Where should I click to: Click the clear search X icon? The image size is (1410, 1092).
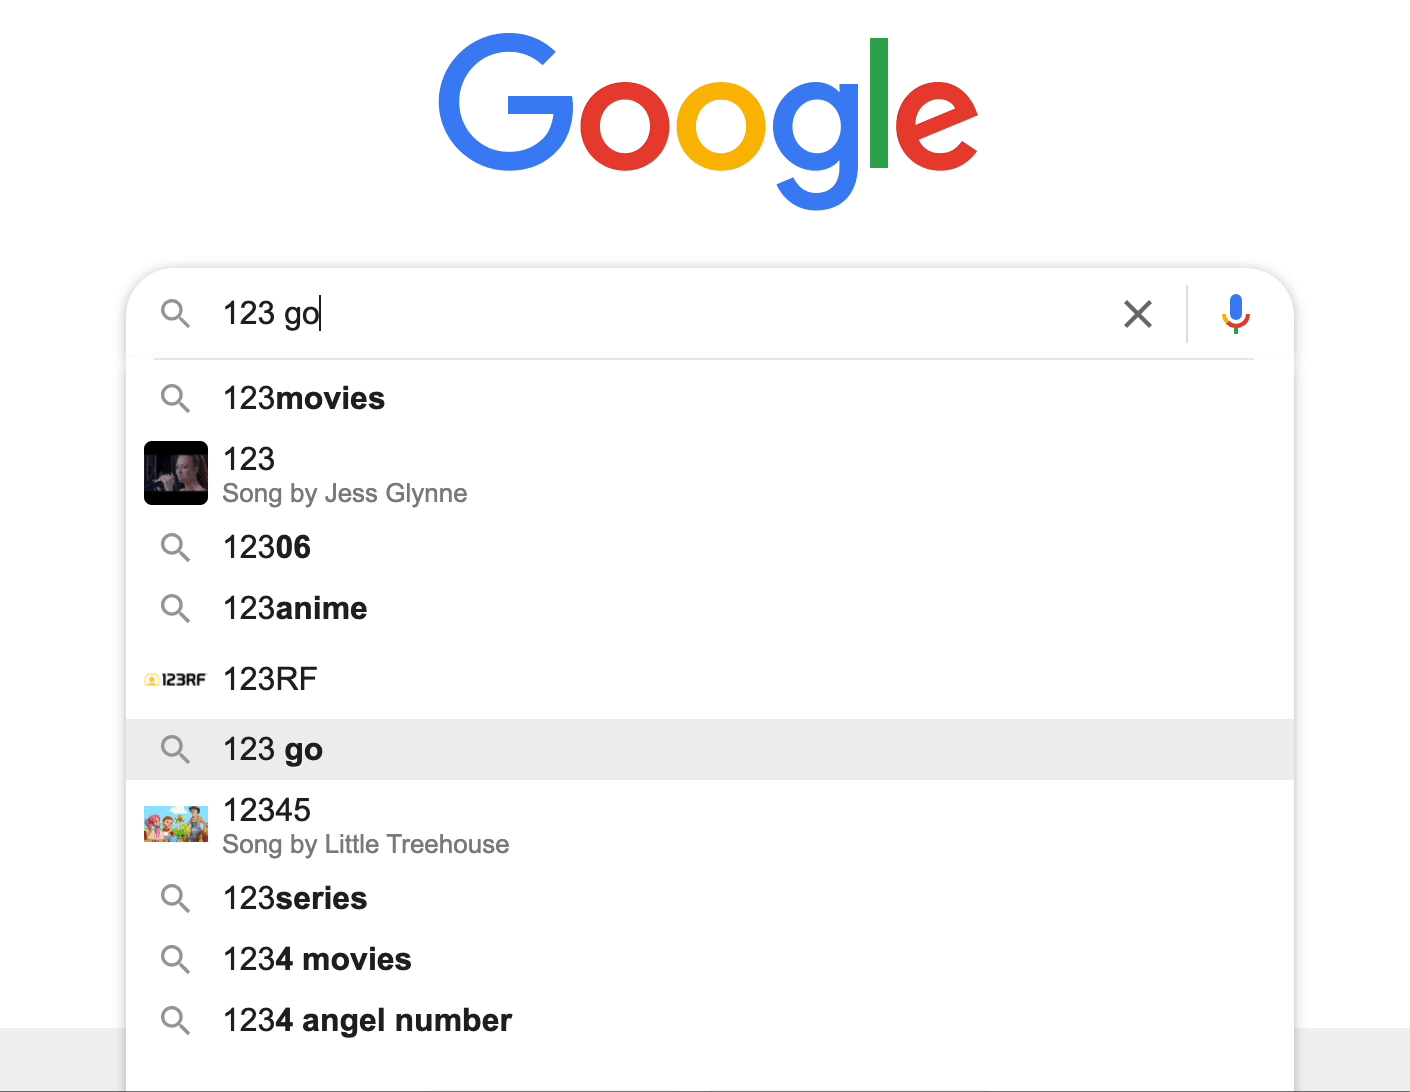pyautogui.click(x=1138, y=314)
